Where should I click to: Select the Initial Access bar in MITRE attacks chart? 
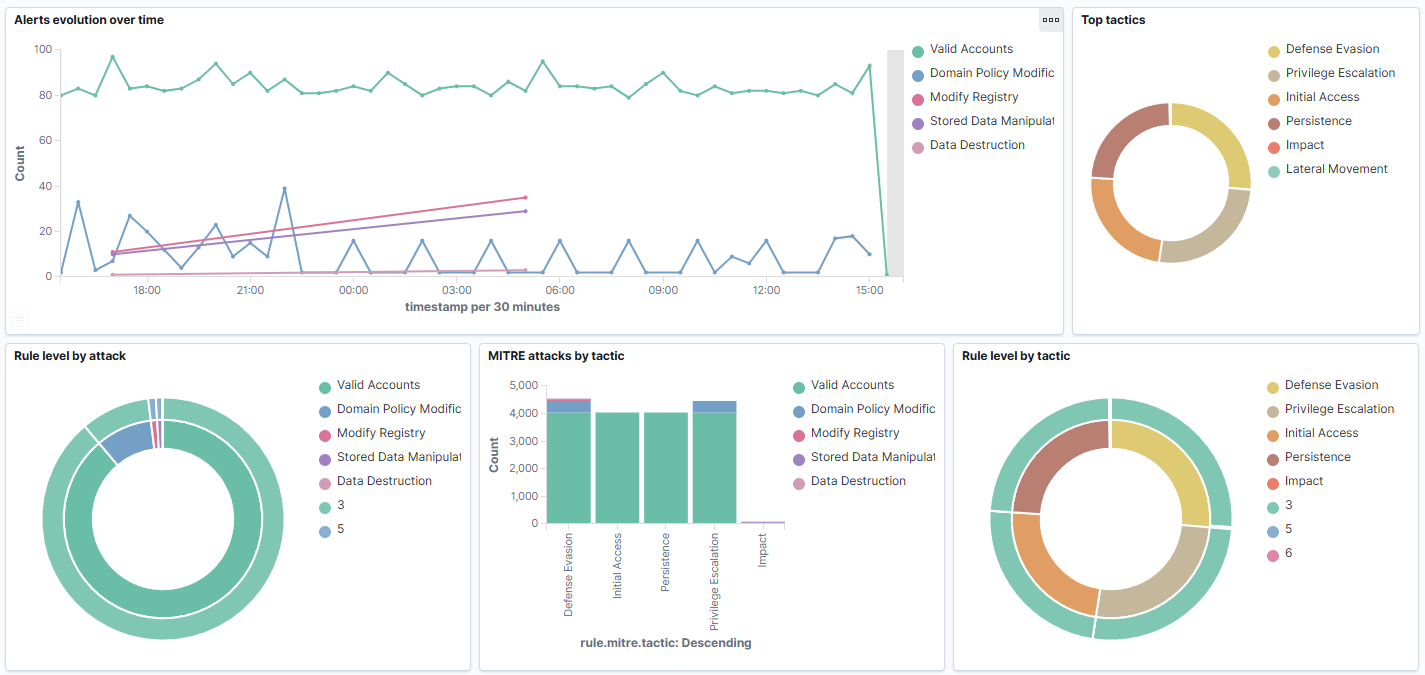(617, 468)
